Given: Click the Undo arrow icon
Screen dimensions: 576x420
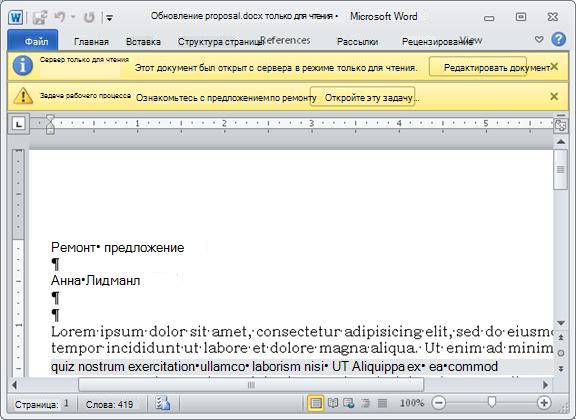Looking at the screenshot, I should [x=60, y=17].
